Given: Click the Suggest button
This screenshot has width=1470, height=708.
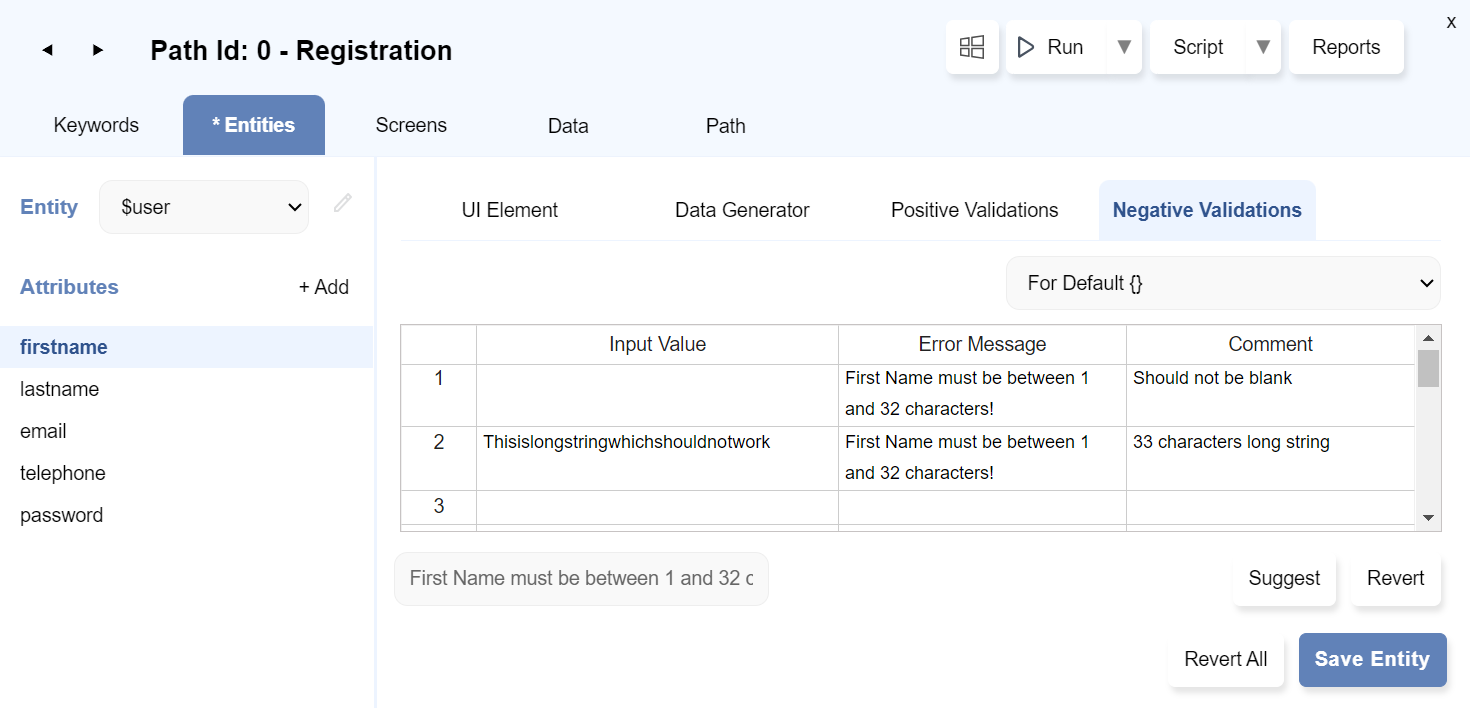Looking at the screenshot, I should [x=1284, y=578].
